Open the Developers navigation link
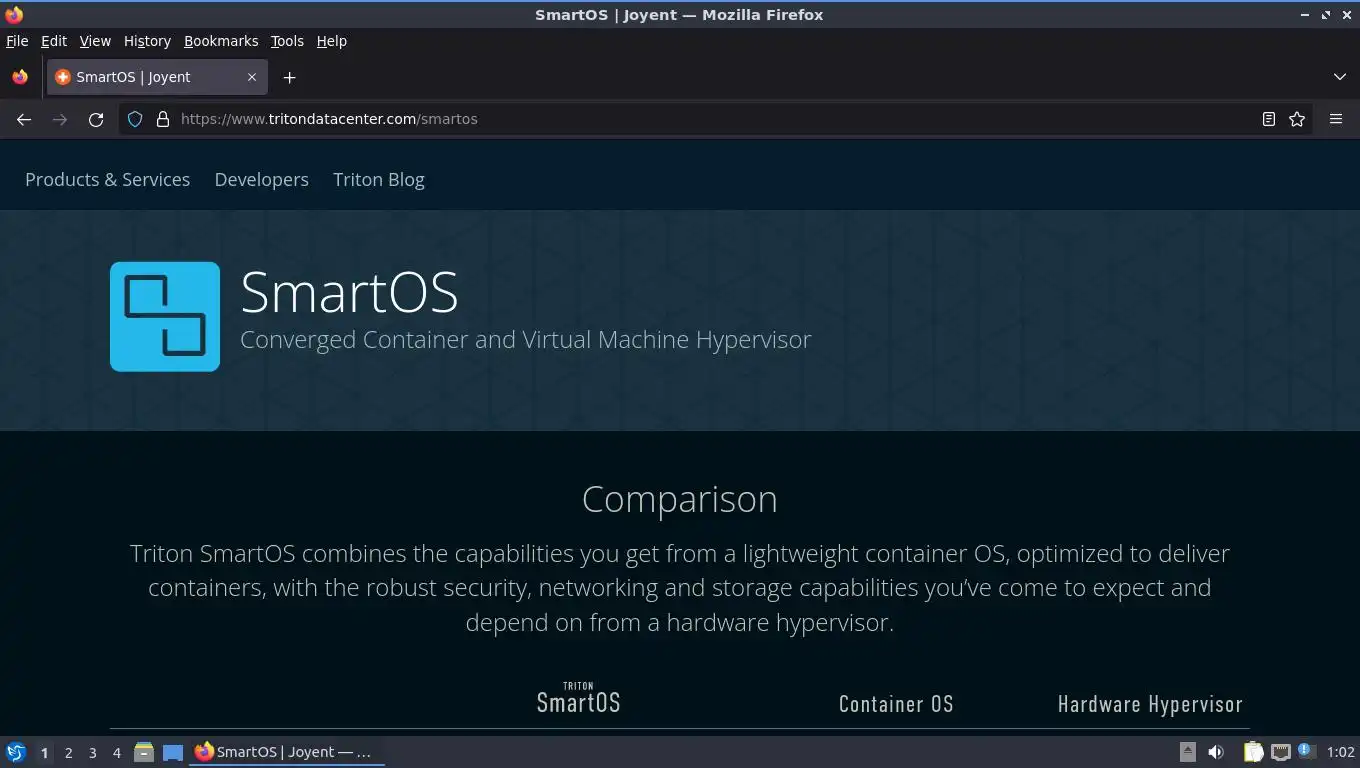 [262, 180]
